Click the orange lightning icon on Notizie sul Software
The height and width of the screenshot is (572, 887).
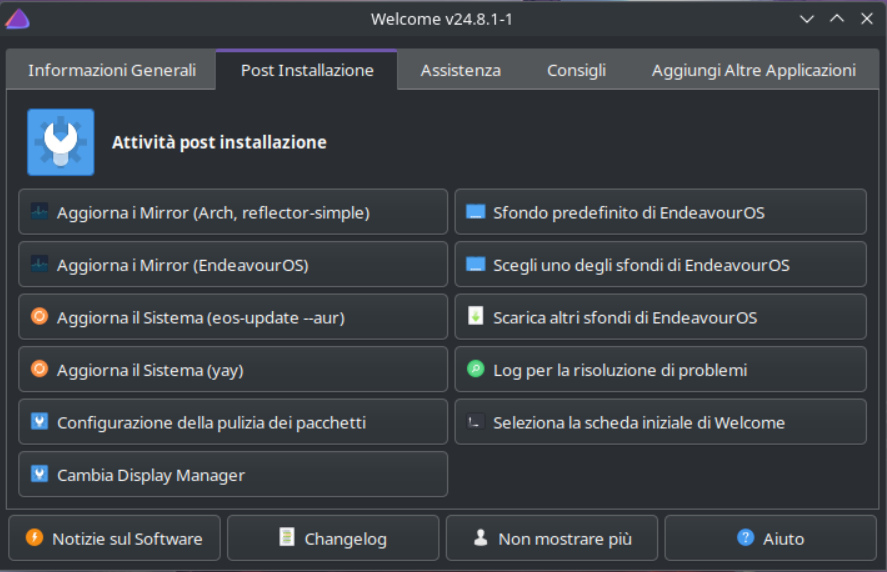tap(35, 537)
